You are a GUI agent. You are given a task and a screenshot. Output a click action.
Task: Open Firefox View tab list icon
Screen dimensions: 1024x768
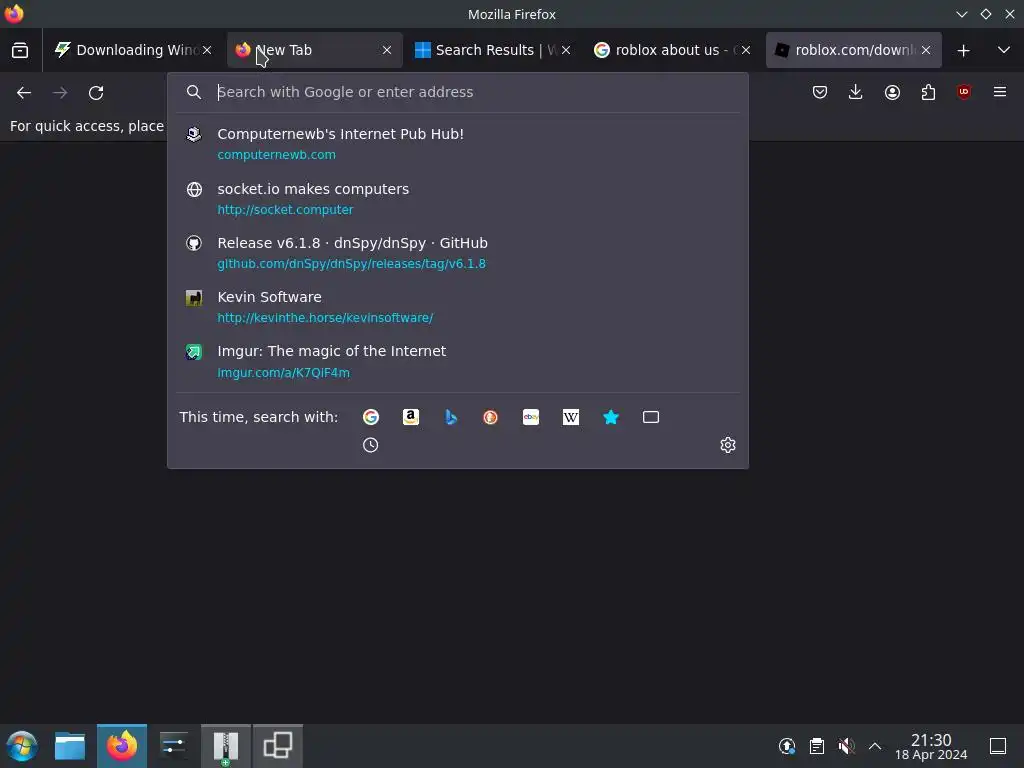[x=20, y=50]
